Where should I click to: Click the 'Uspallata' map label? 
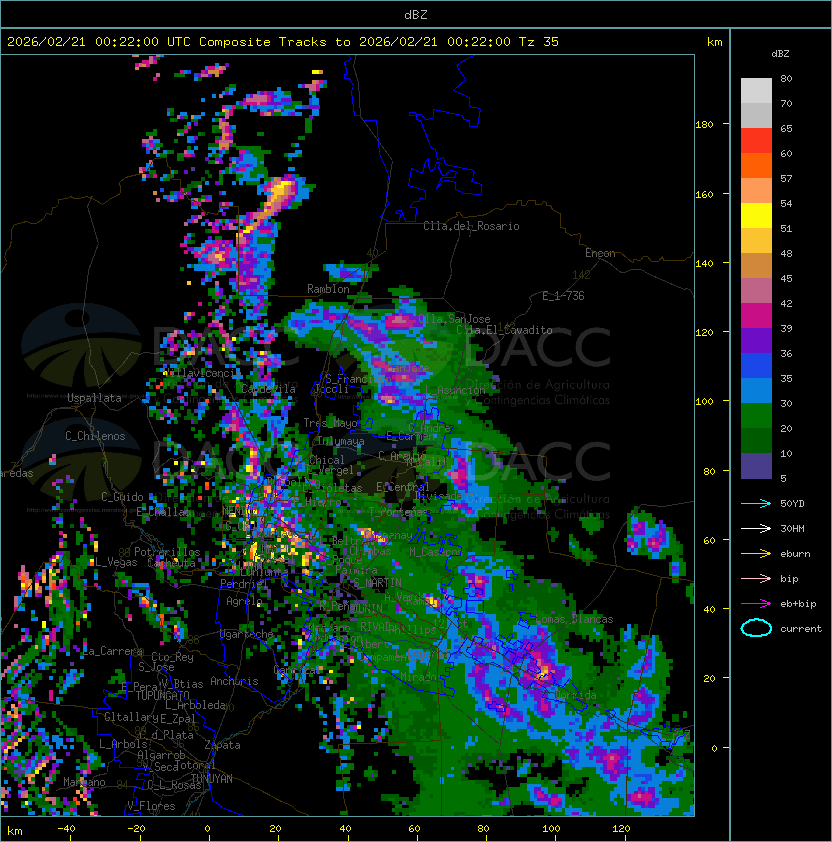click(x=94, y=398)
